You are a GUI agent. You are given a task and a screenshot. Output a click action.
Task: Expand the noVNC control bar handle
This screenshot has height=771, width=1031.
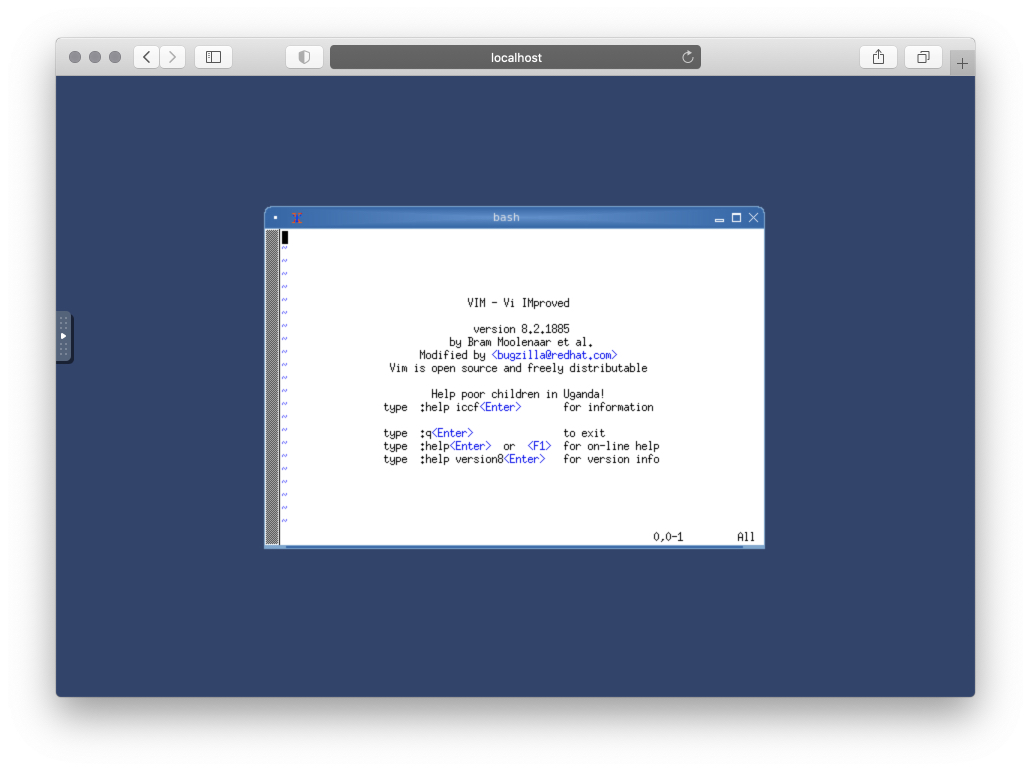62,337
